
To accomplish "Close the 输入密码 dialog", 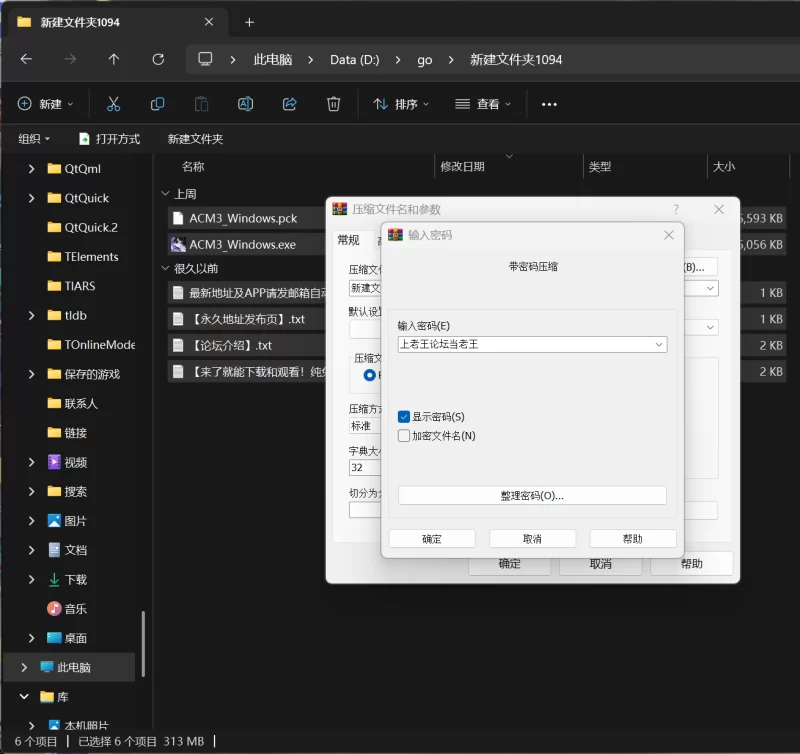I will pyautogui.click(x=668, y=235).
